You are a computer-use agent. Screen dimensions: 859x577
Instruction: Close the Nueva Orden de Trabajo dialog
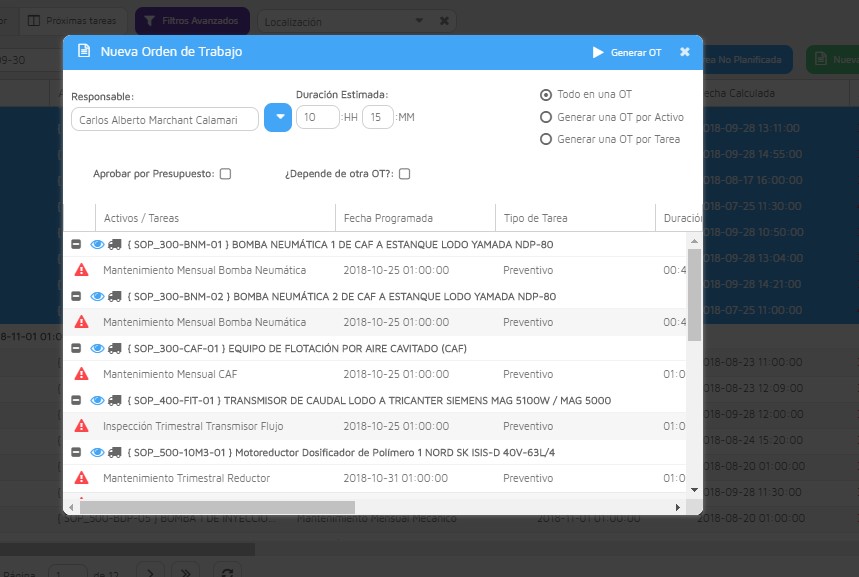[685, 52]
